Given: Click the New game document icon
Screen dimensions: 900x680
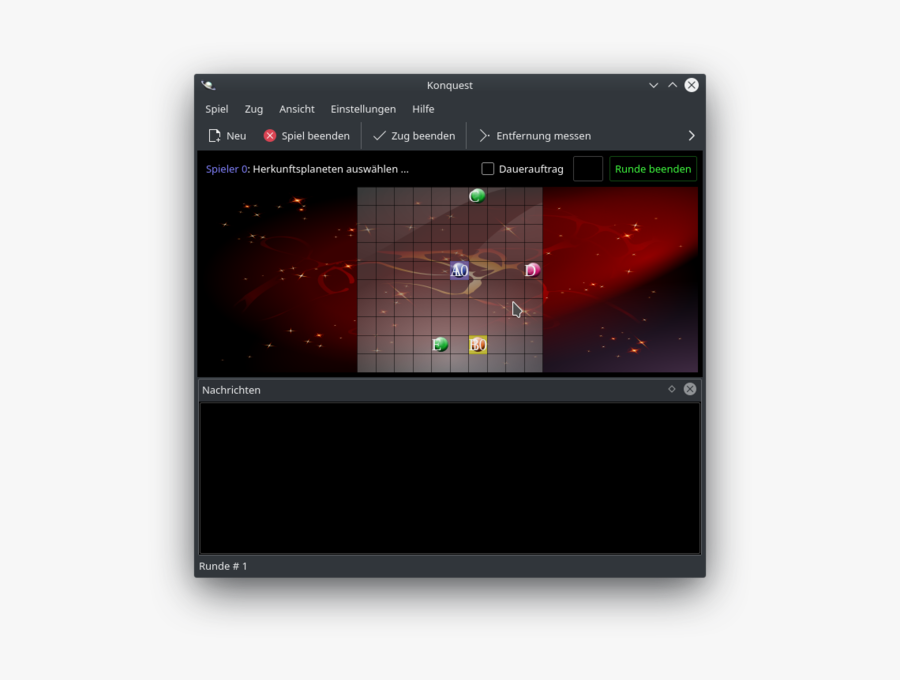Looking at the screenshot, I should (214, 136).
